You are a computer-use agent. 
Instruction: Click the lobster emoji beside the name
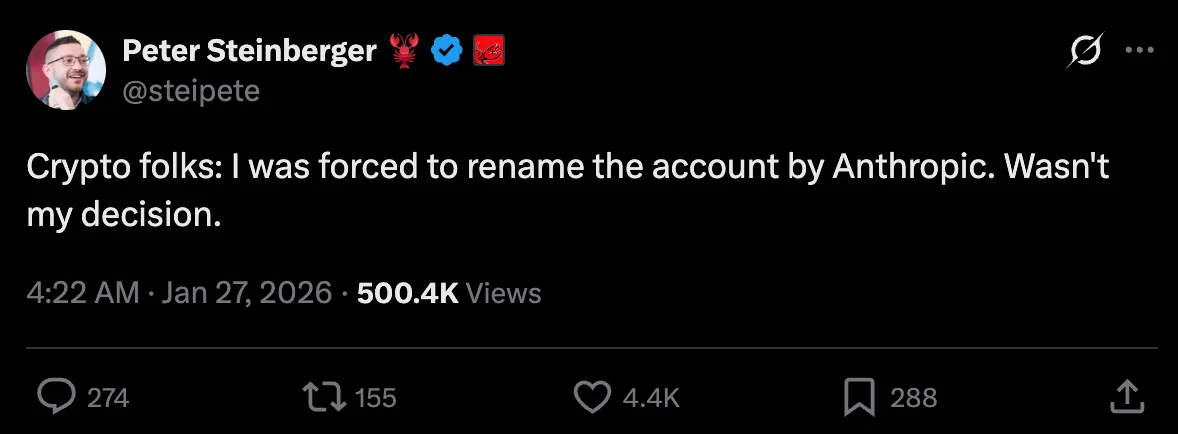[403, 50]
